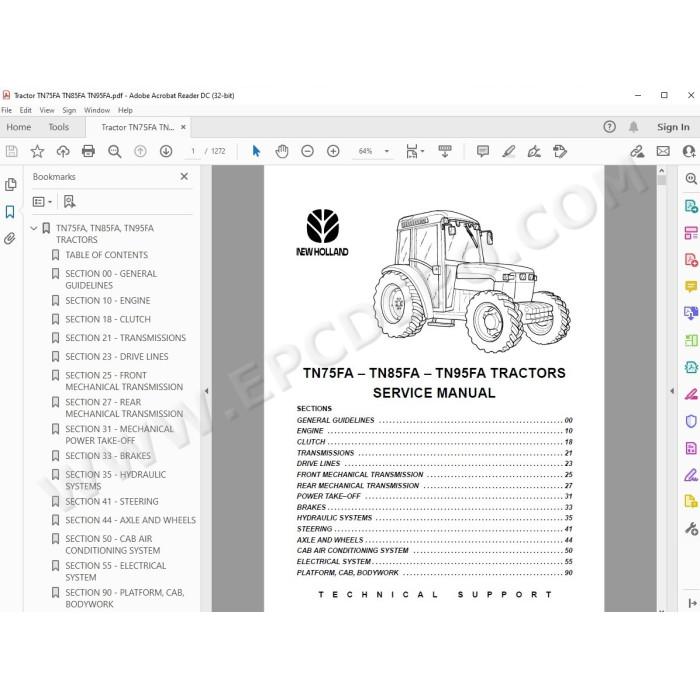This screenshot has height=700, width=700.
Task: Open the Window menu
Action: 97,110
